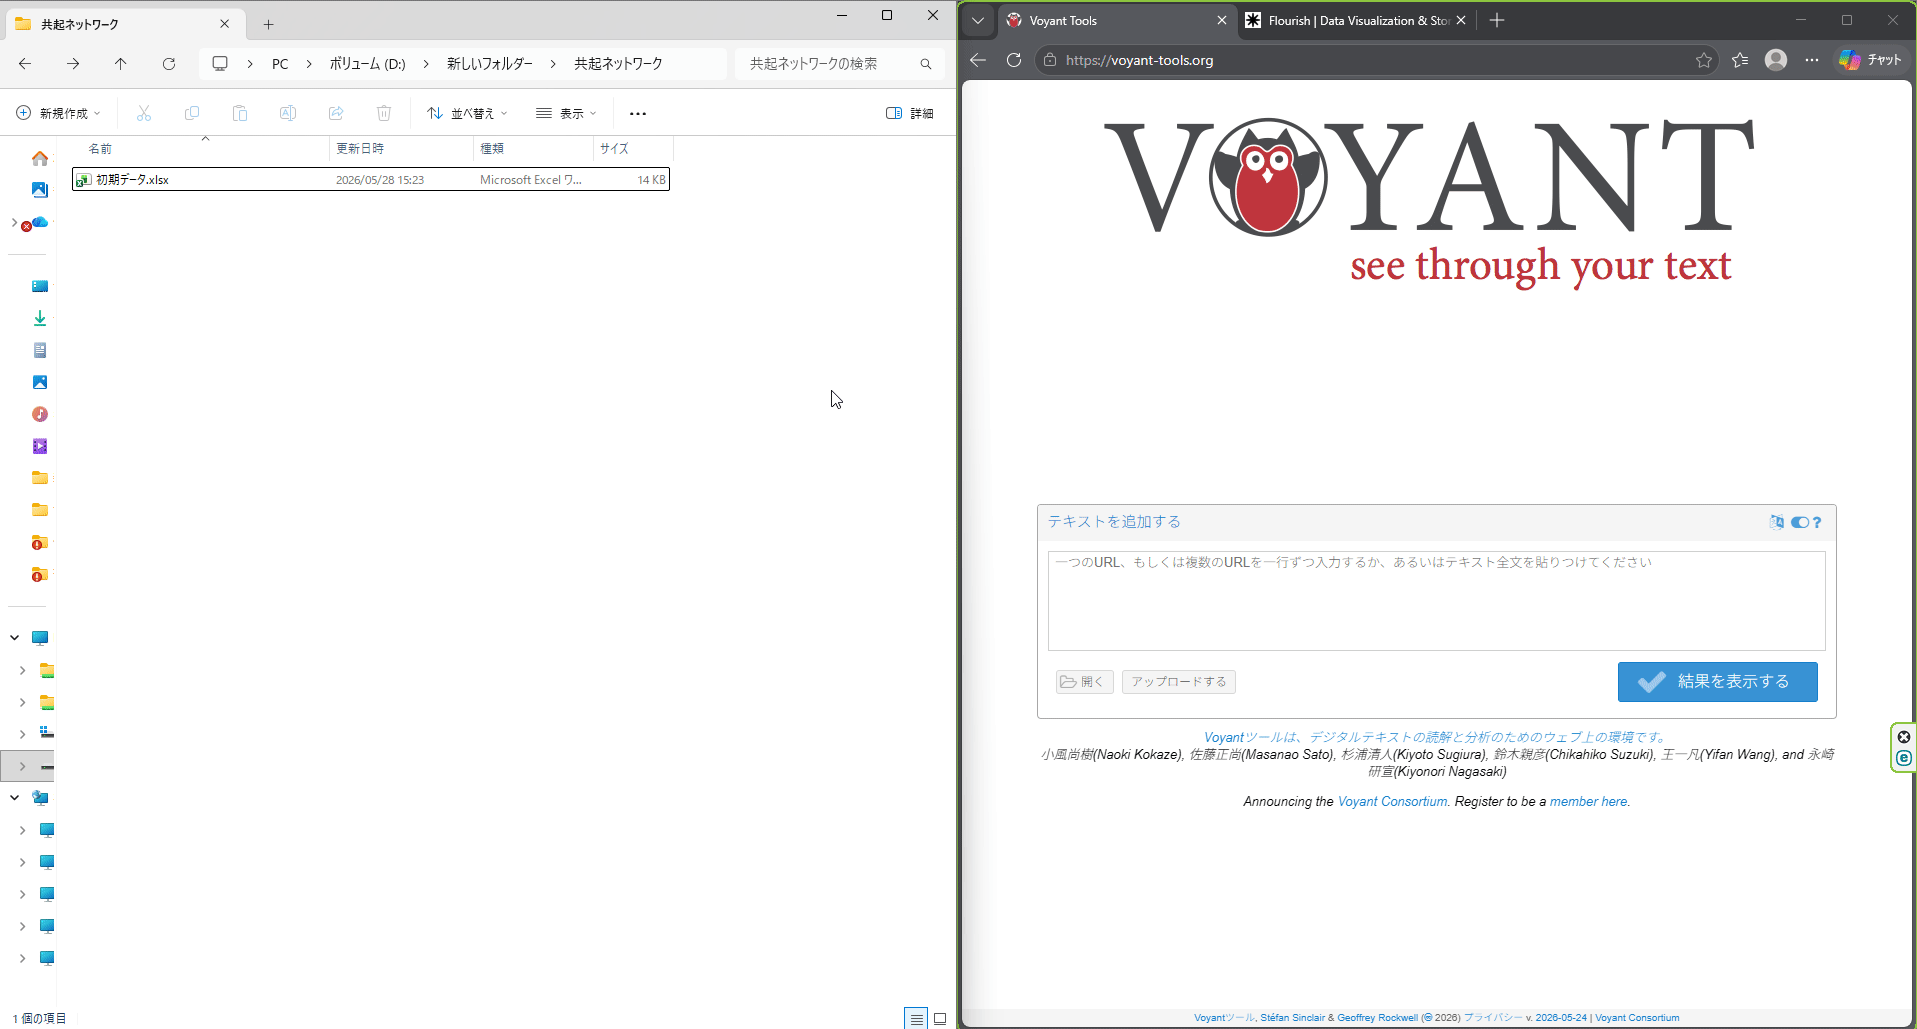Click the PC breadcrumb in address bar

[x=280, y=64]
